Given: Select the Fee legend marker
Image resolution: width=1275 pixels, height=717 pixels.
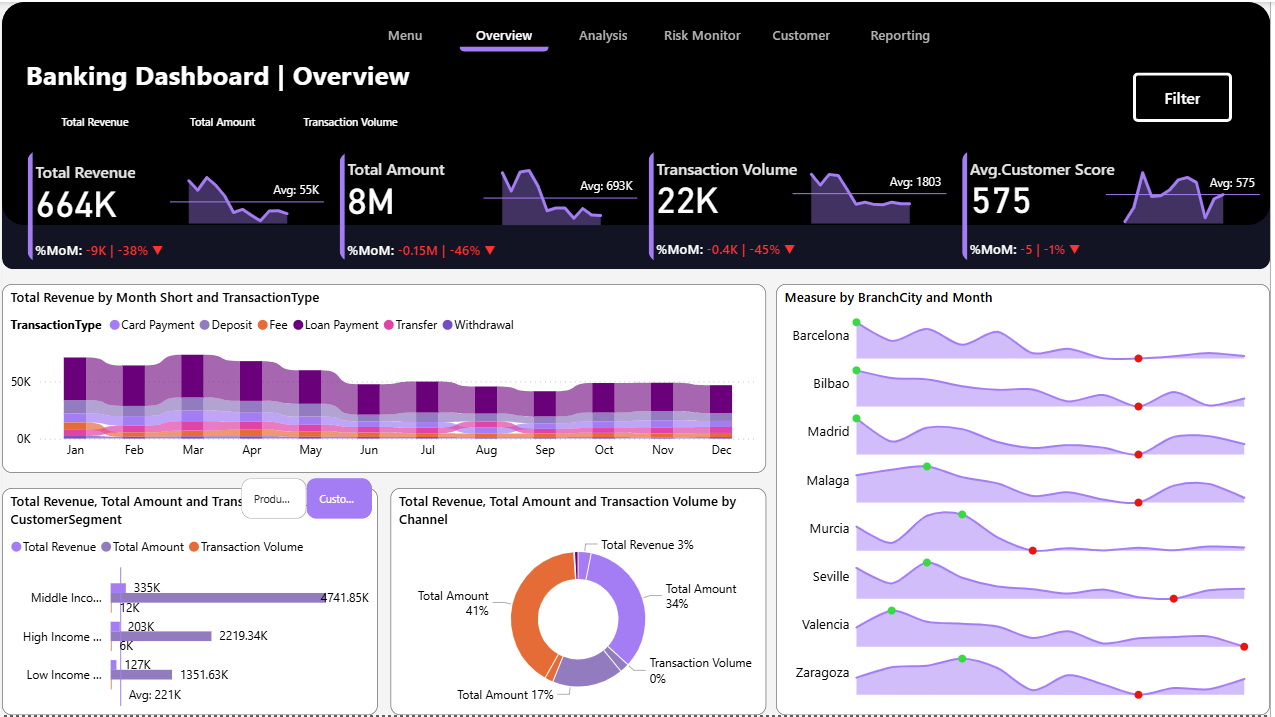Looking at the screenshot, I should coord(263,325).
